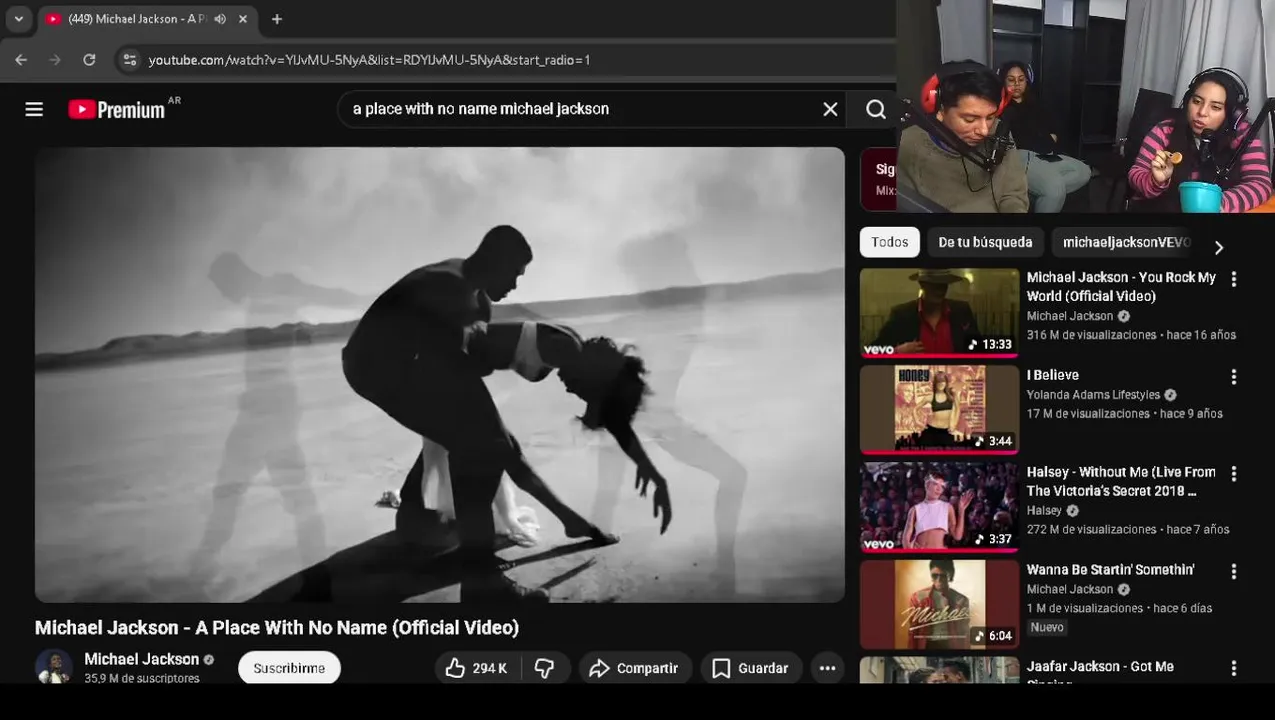Close the Michael Jackson browser tab
Image resolution: width=1275 pixels, height=720 pixels.
tap(243, 19)
